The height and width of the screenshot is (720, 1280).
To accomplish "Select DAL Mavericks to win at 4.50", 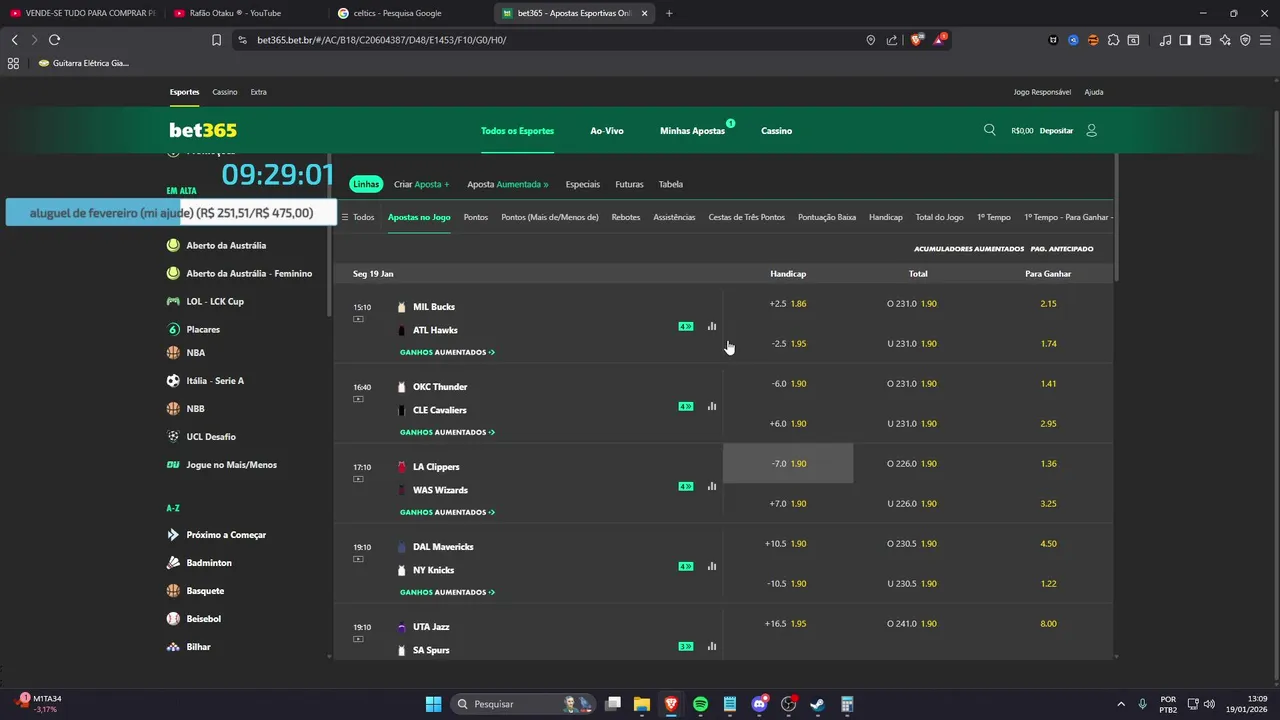I will point(1048,543).
